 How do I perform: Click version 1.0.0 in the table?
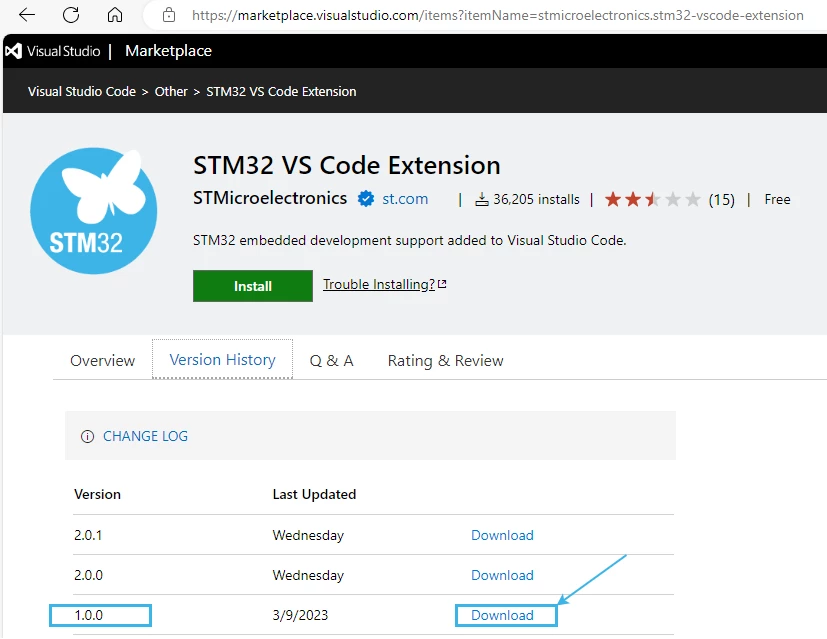coord(89,615)
